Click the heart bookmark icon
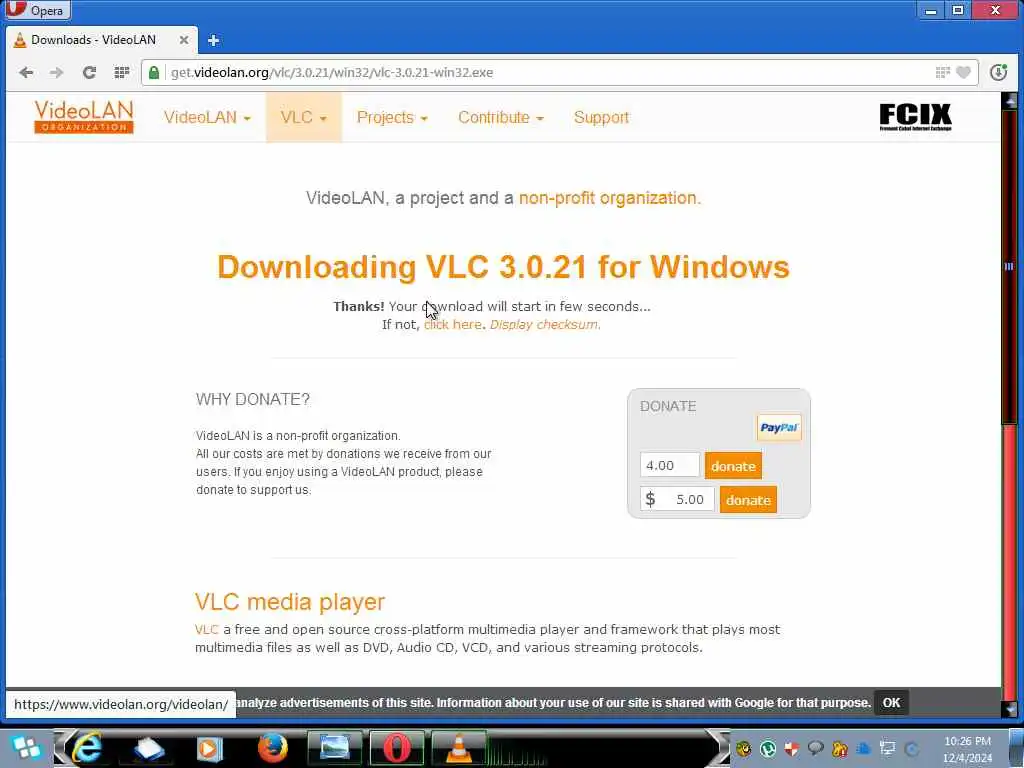The image size is (1024, 768). coord(963,72)
